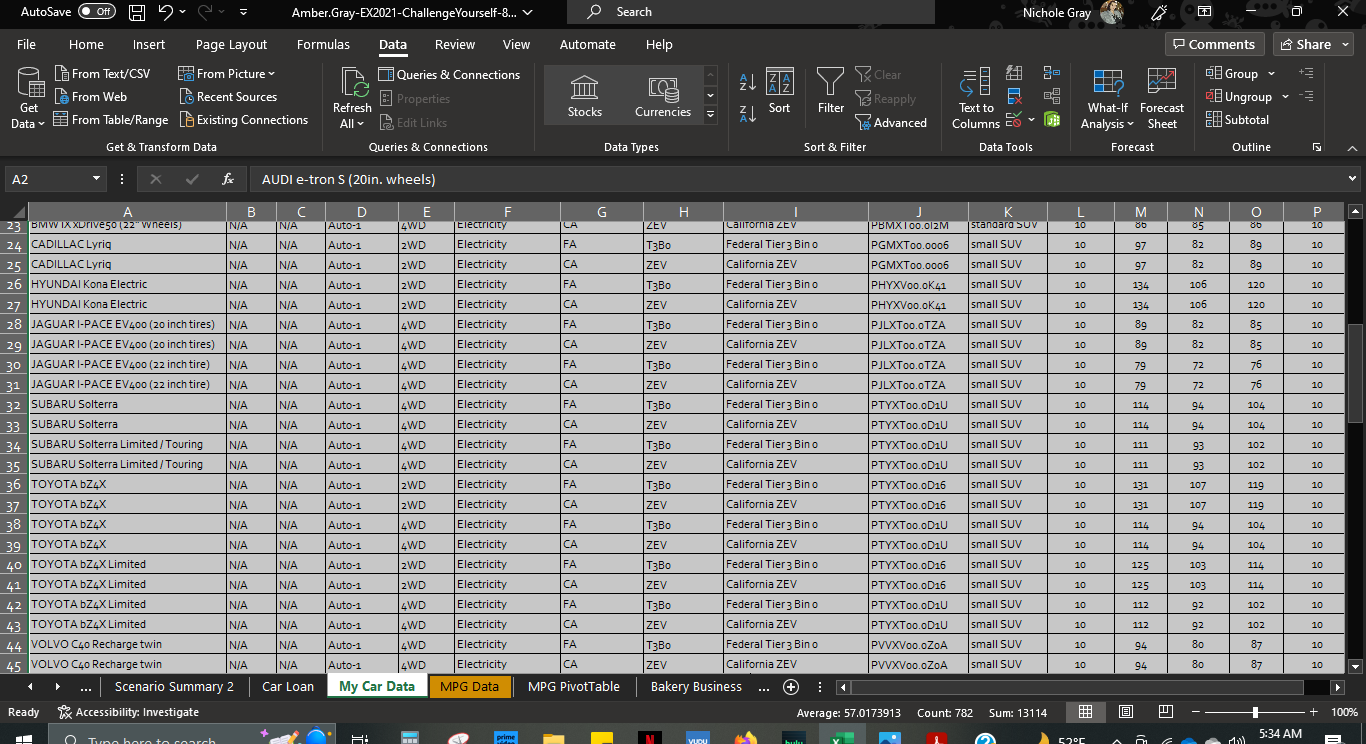Click the Remove Duplicates icon
The height and width of the screenshot is (744, 1366).
pyautogui.click(x=1013, y=96)
